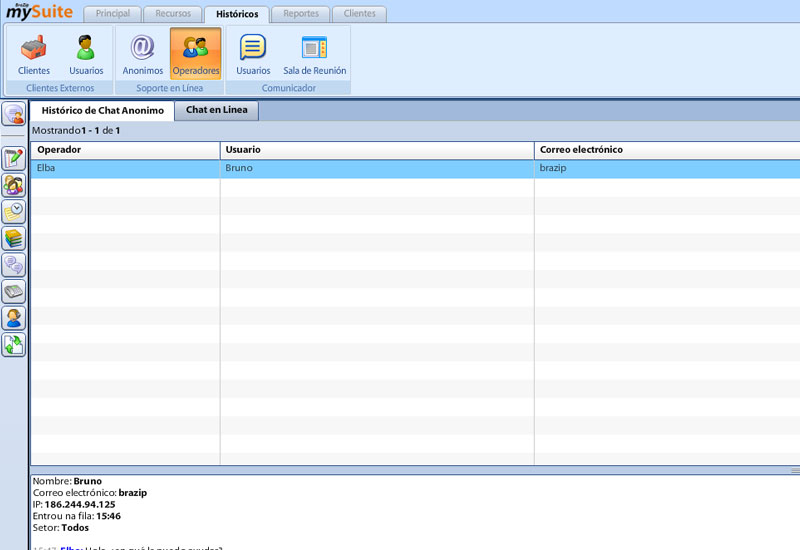This screenshot has height=550, width=800.
Task: Open the Reportes tab
Action: (301, 14)
